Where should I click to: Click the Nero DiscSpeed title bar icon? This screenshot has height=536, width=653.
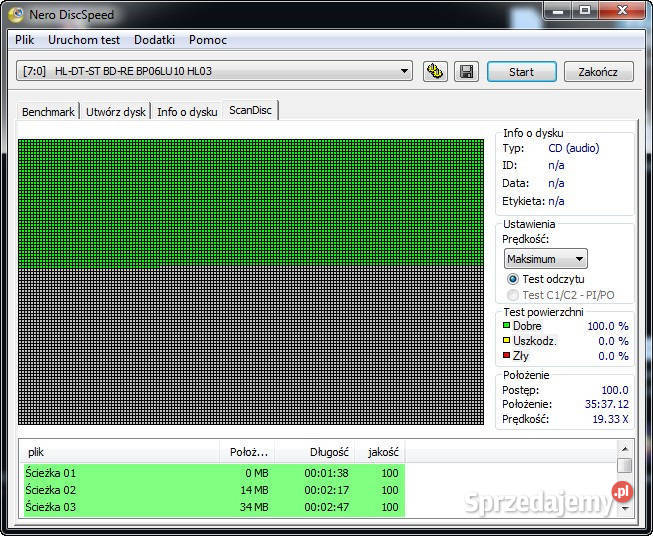click(x=16, y=14)
